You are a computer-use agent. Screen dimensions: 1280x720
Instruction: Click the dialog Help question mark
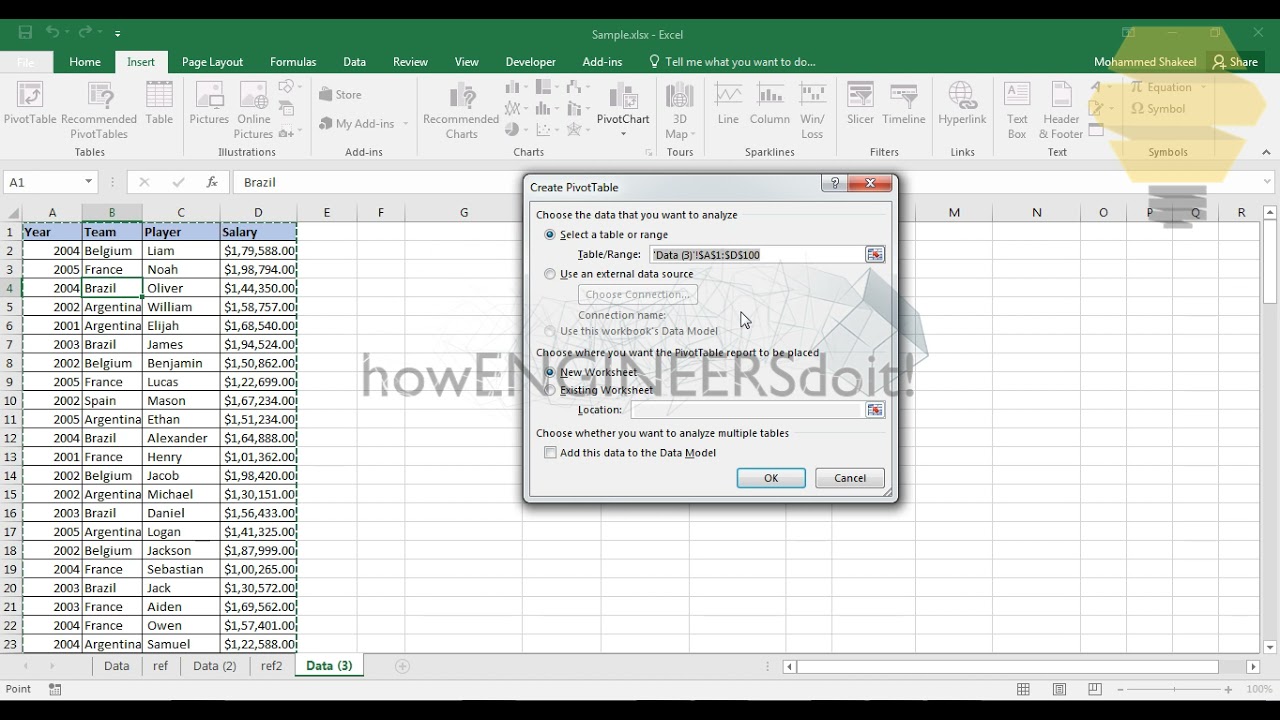click(x=833, y=184)
